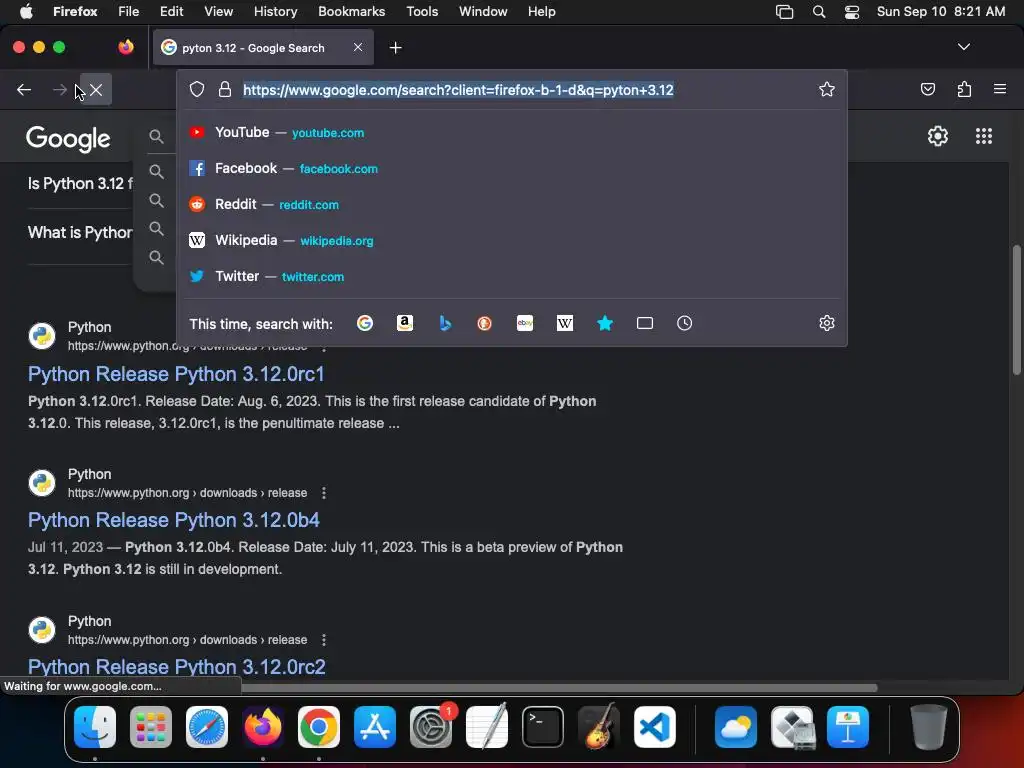Search this time with Wikipedia icon
1024x768 pixels.
pos(565,323)
